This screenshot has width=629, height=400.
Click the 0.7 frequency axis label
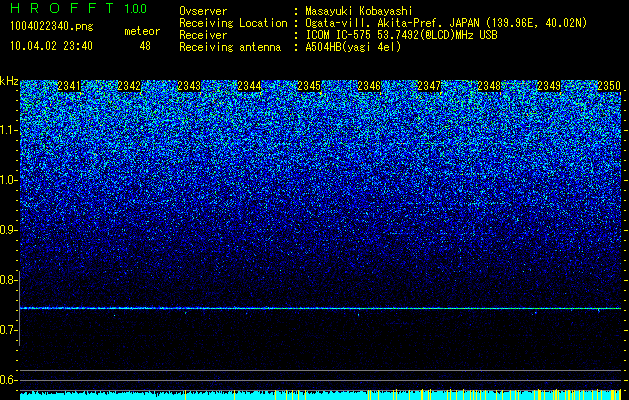point(8,330)
